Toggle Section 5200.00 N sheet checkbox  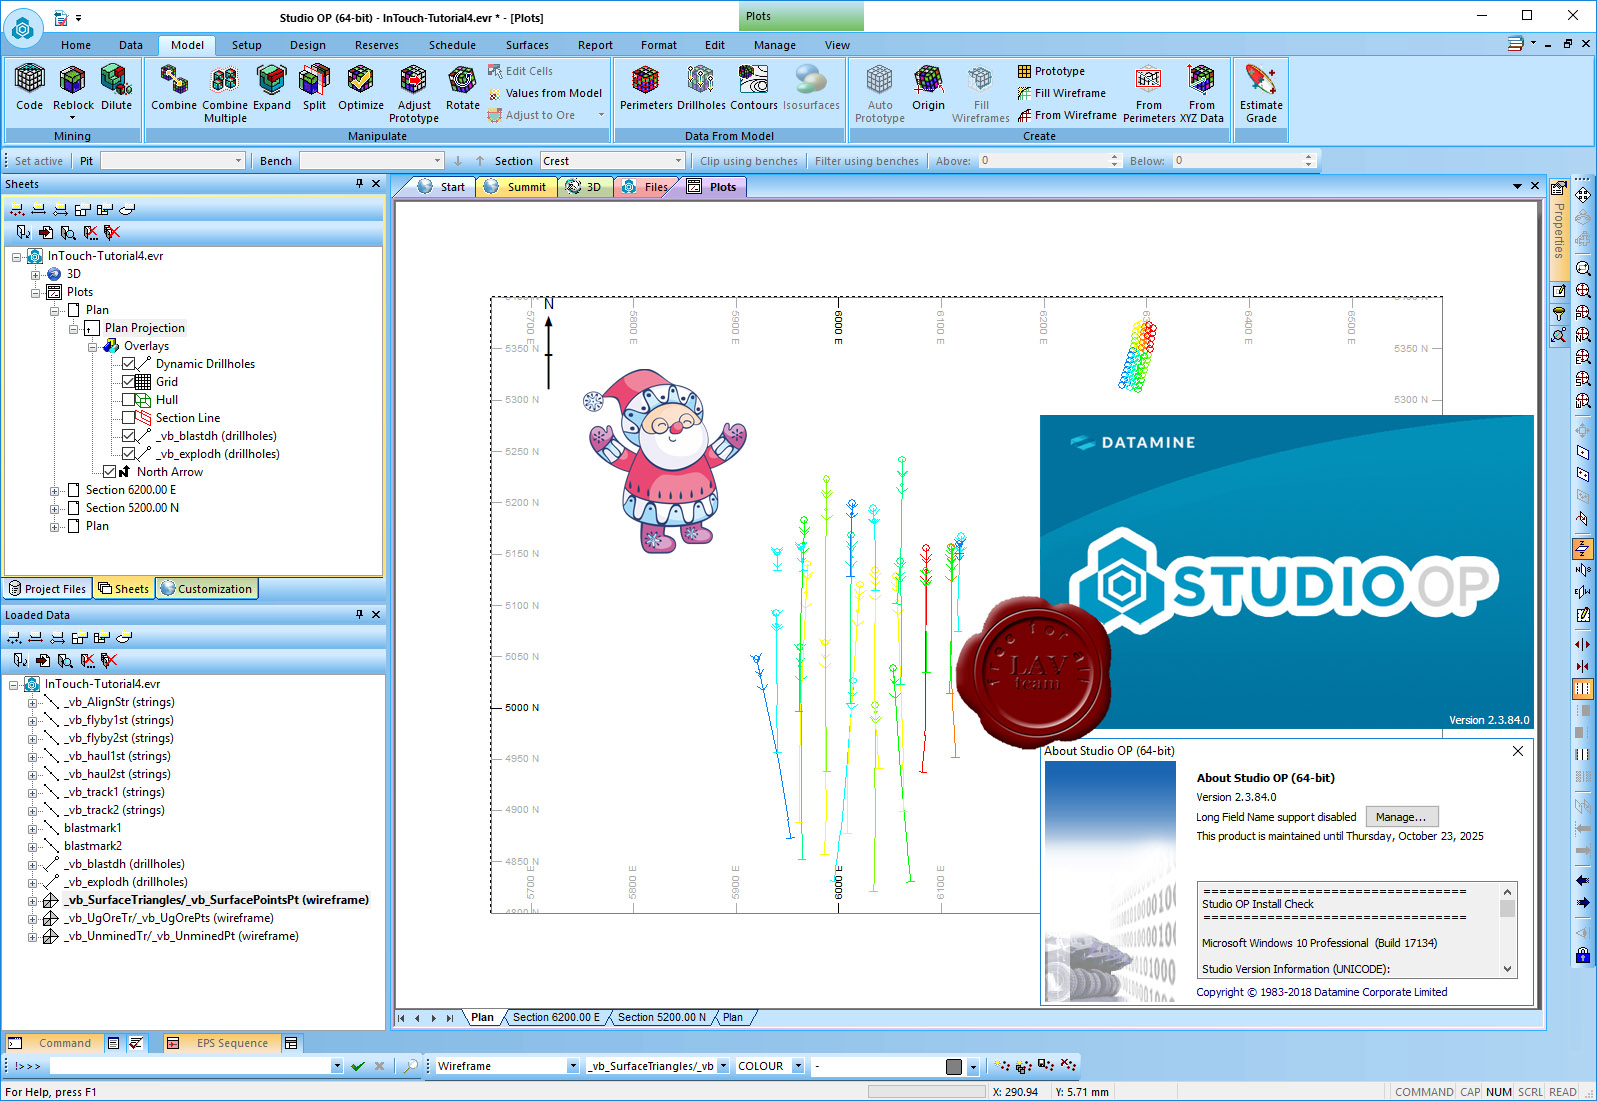pos(73,508)
